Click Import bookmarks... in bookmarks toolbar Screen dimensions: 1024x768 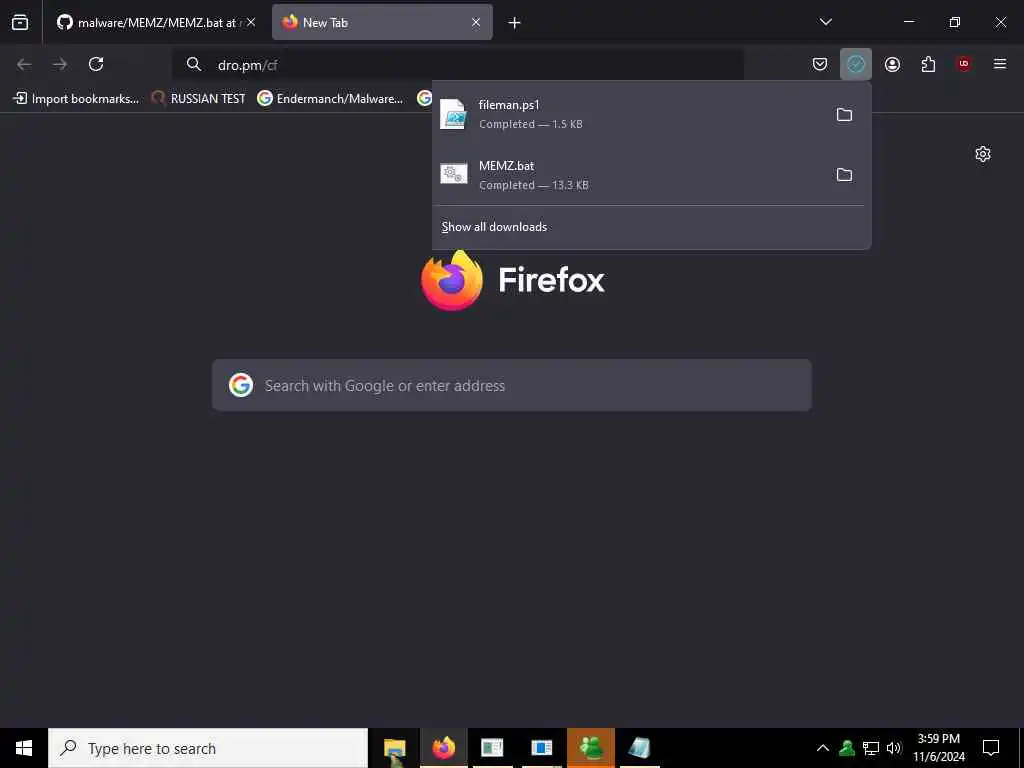(x=76, y=99)
